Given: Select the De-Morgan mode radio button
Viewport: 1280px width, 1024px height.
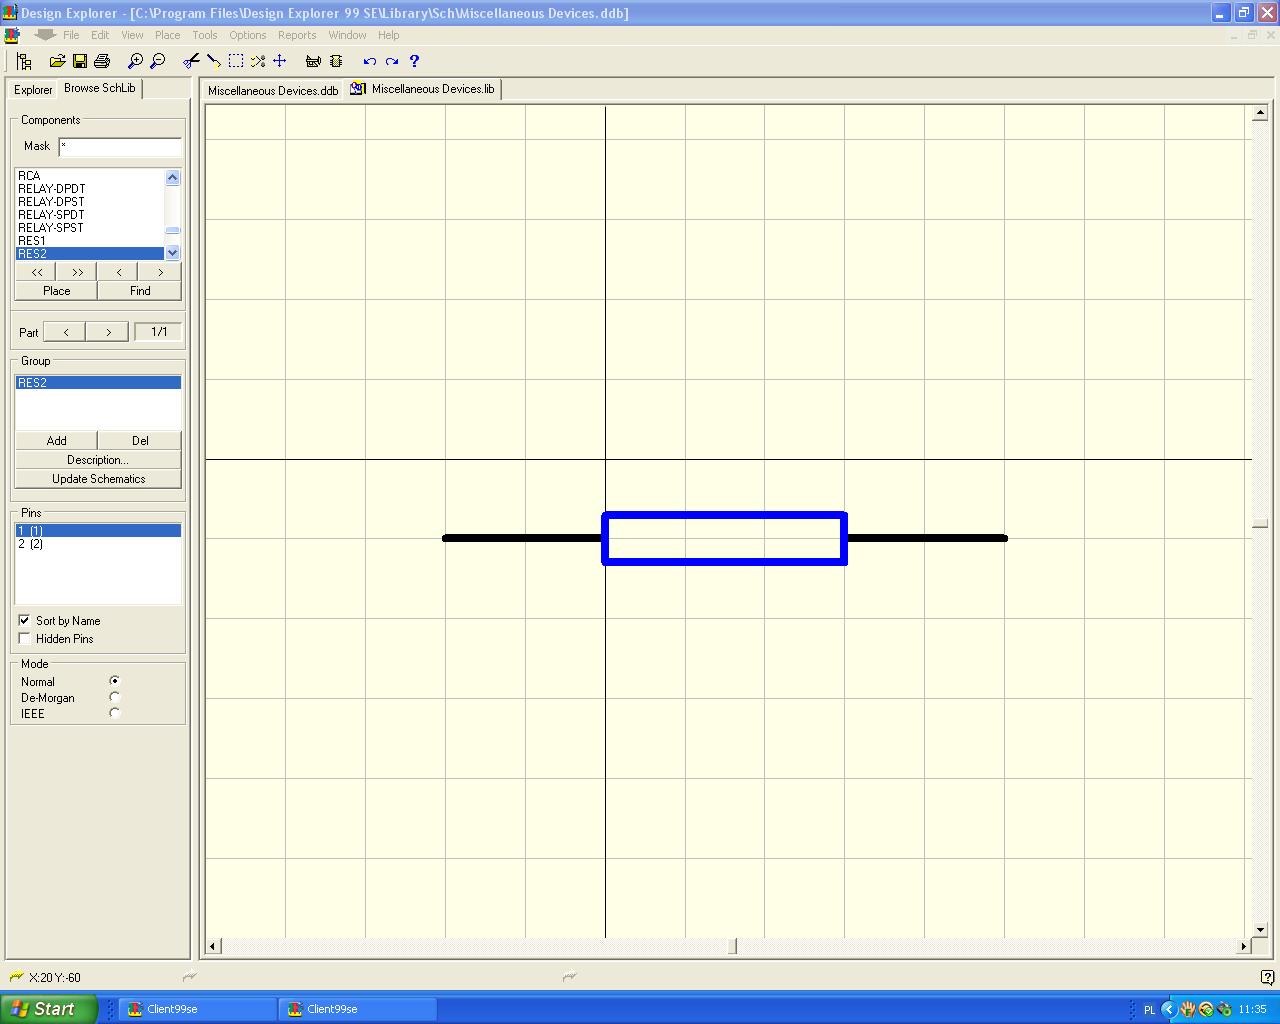Looking at the screenshot, I should tap(114, 697).
